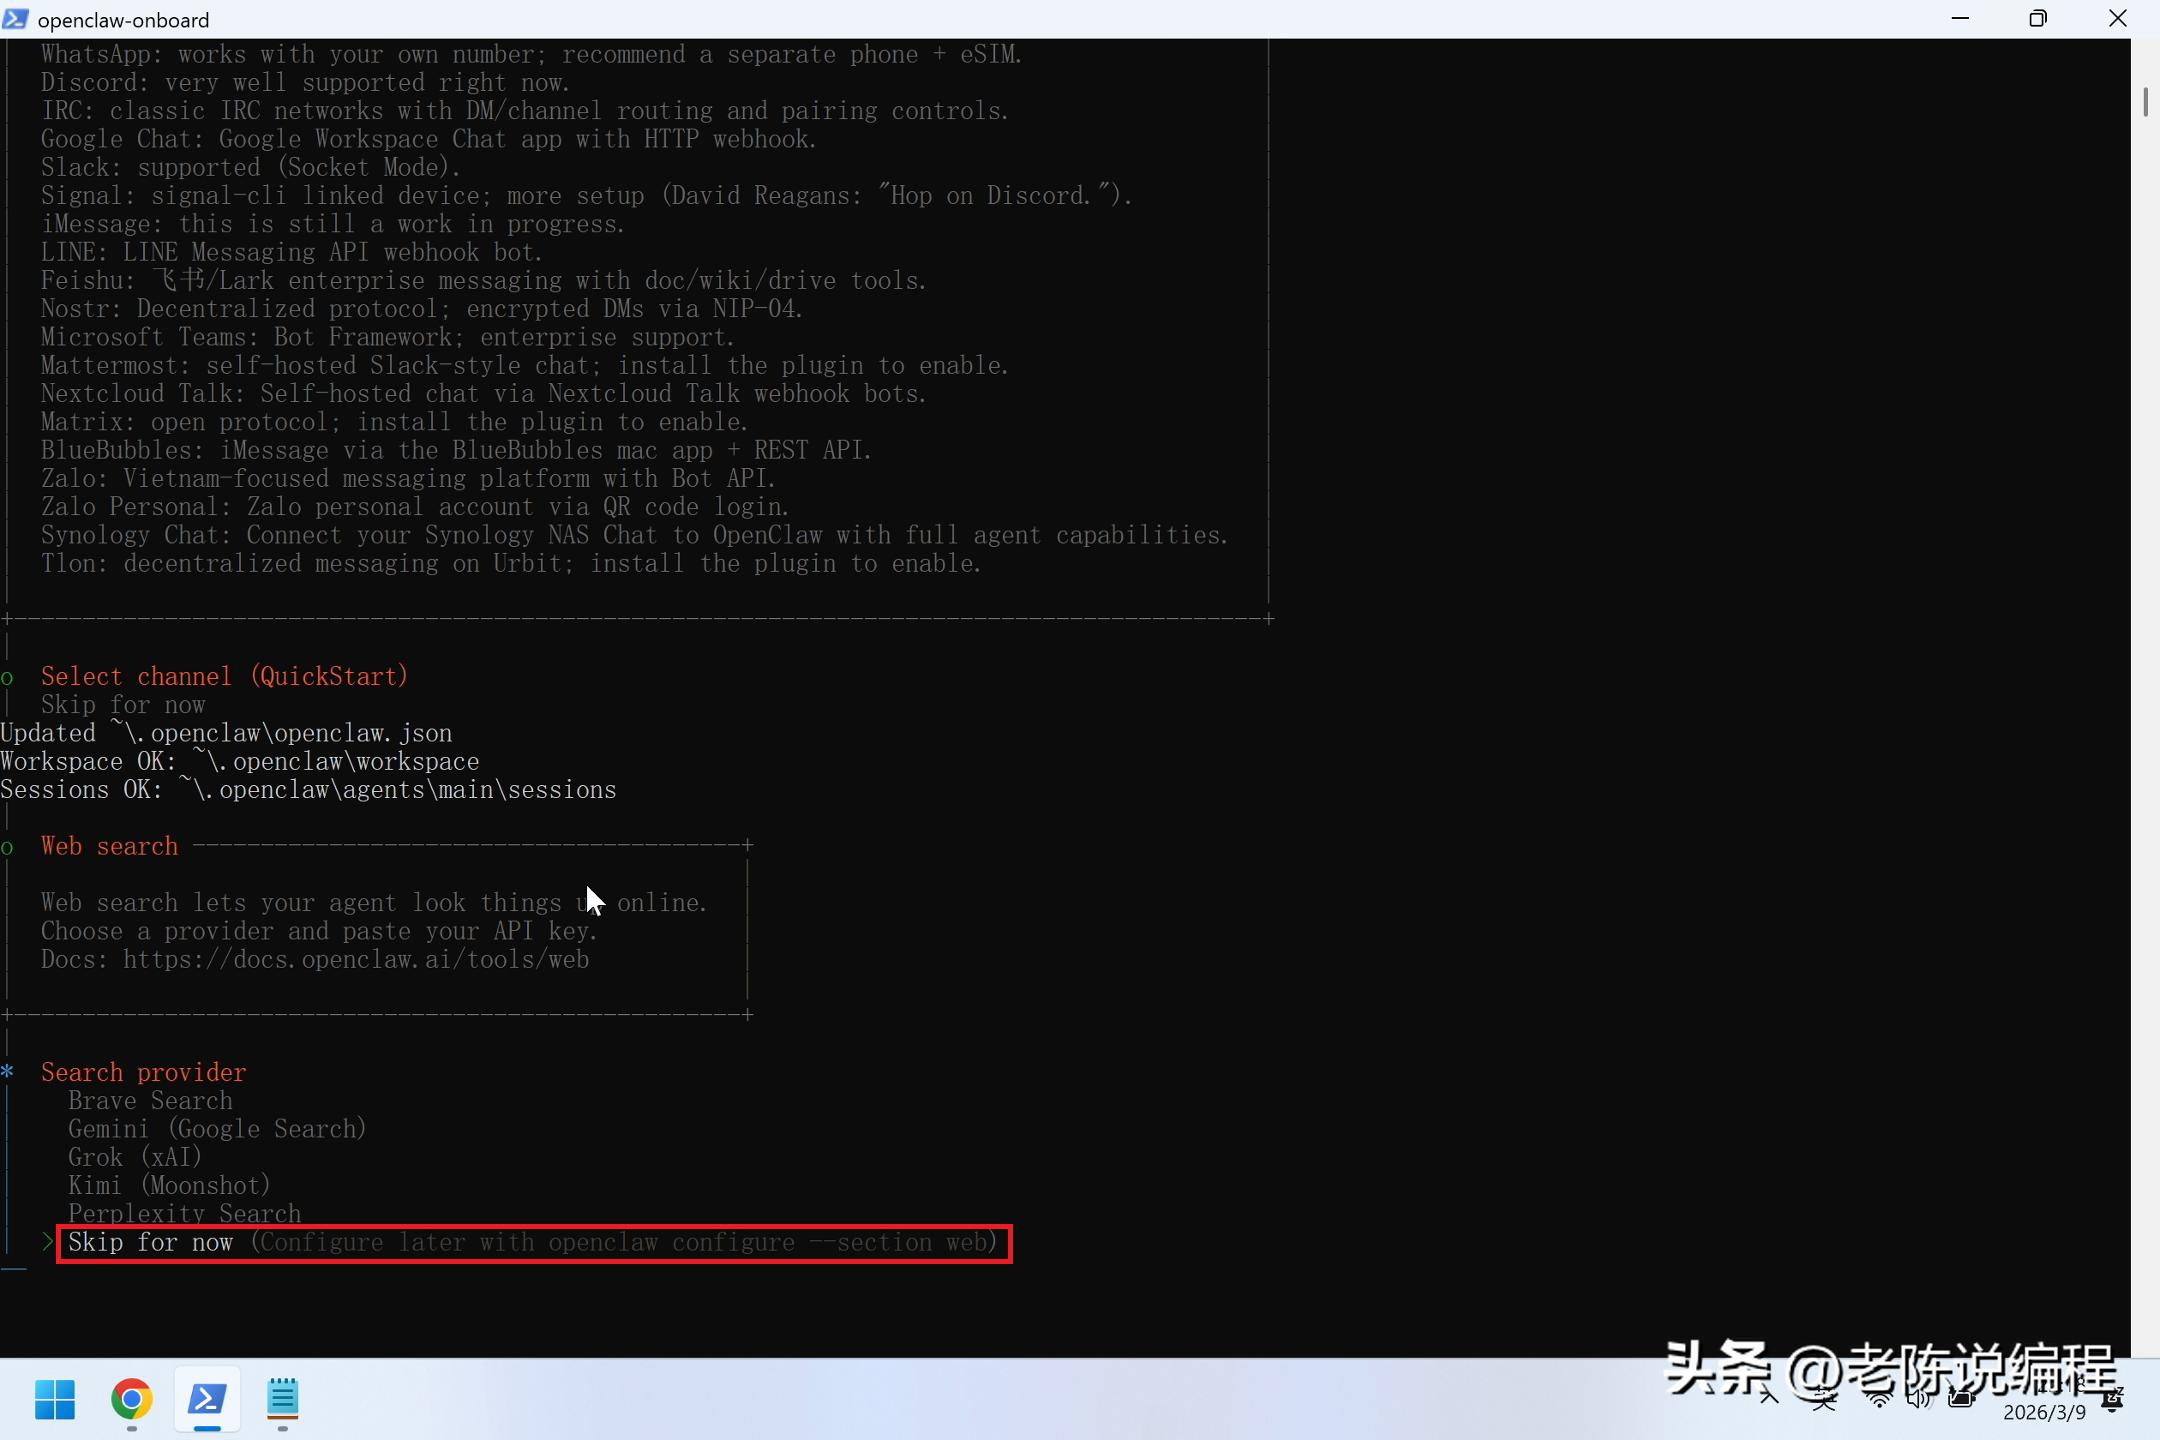Open the docs.openclaw.ai/tools/web link
Screen dimensions: 2160x1440
(356, 960)
